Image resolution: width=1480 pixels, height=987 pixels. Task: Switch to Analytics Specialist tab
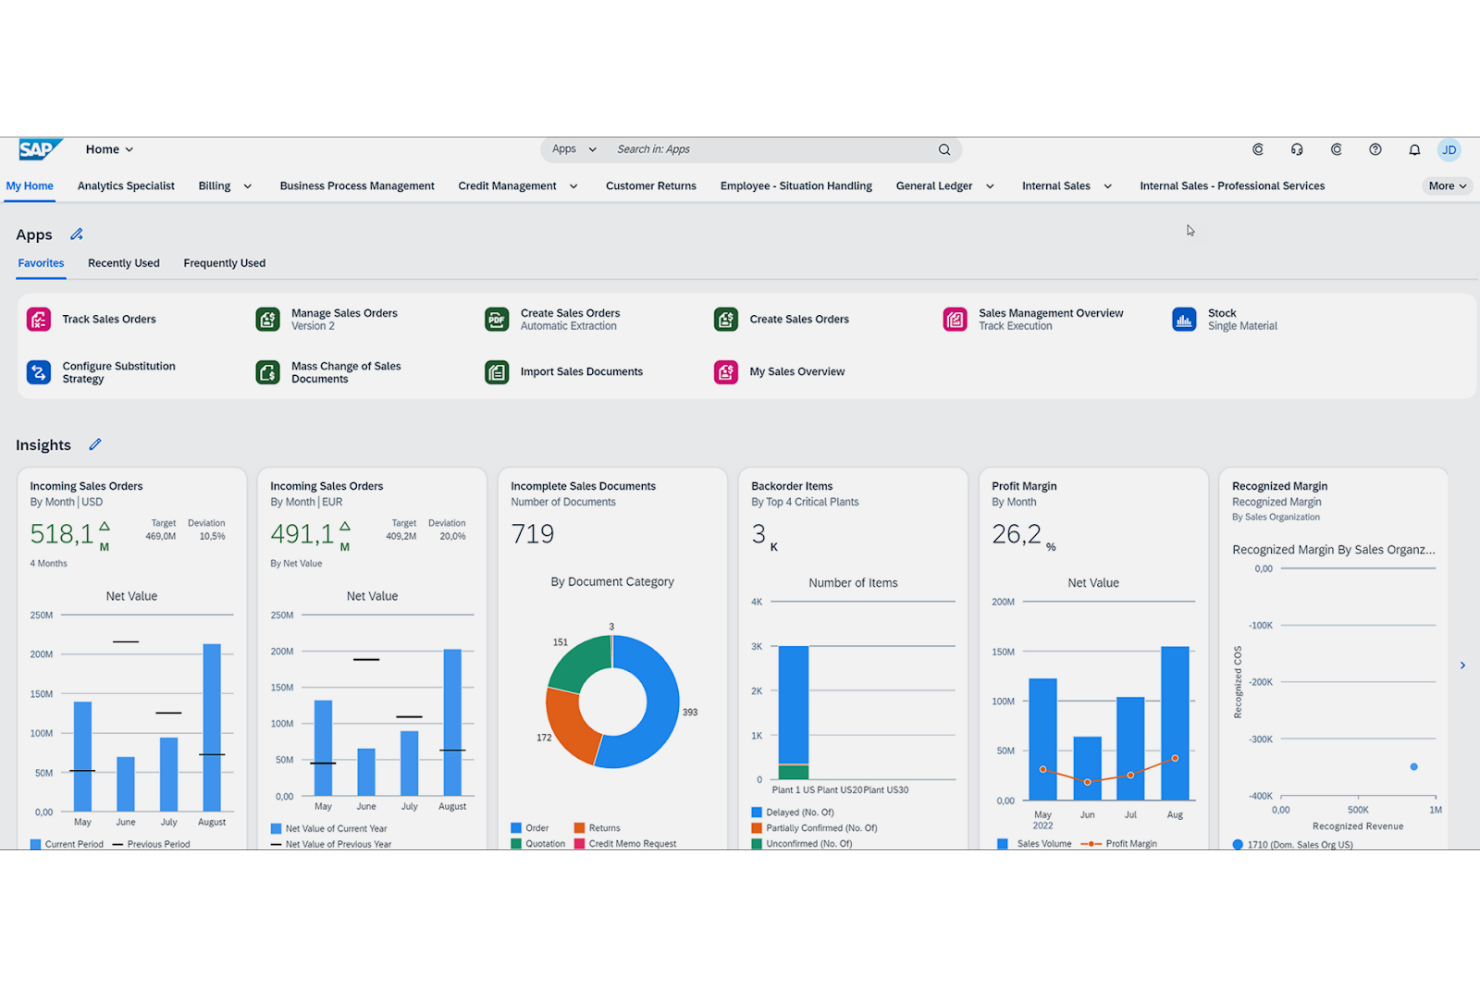(x=126, y=186)
